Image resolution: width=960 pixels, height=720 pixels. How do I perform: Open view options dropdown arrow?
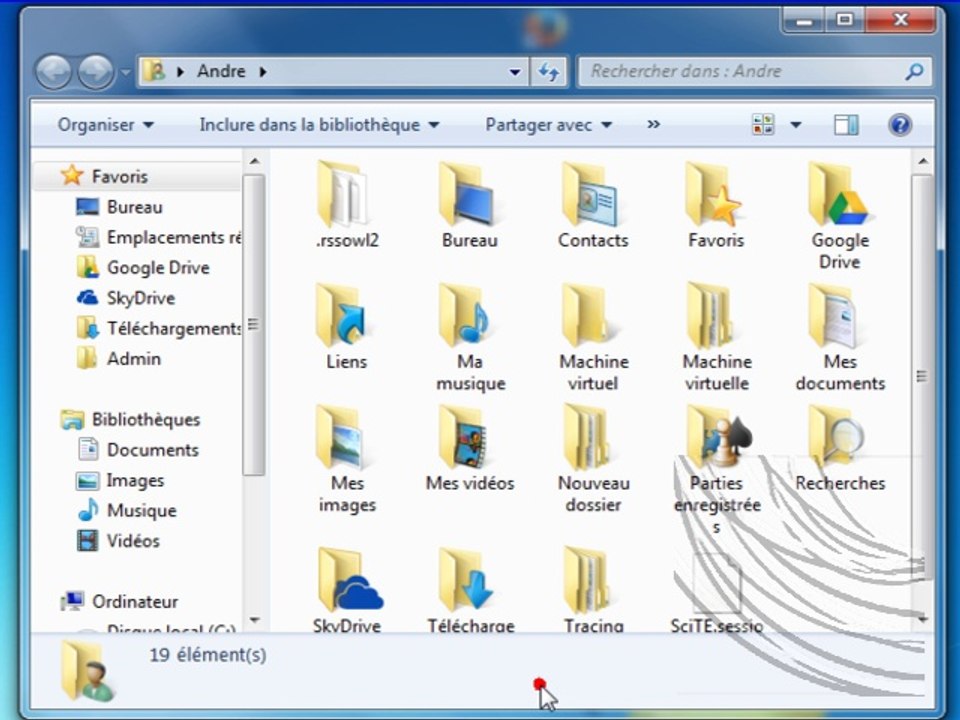pyautogui.click(x=795, y=125)
